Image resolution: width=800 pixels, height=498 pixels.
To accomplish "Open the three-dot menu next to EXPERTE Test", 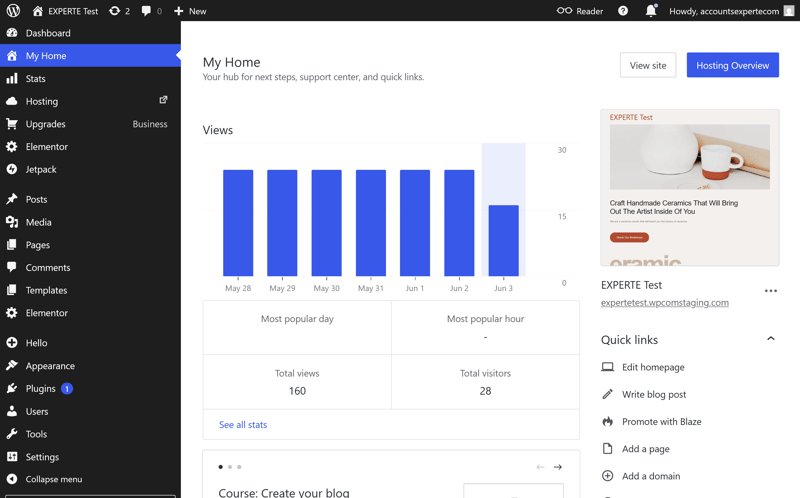I will [770, 291].
